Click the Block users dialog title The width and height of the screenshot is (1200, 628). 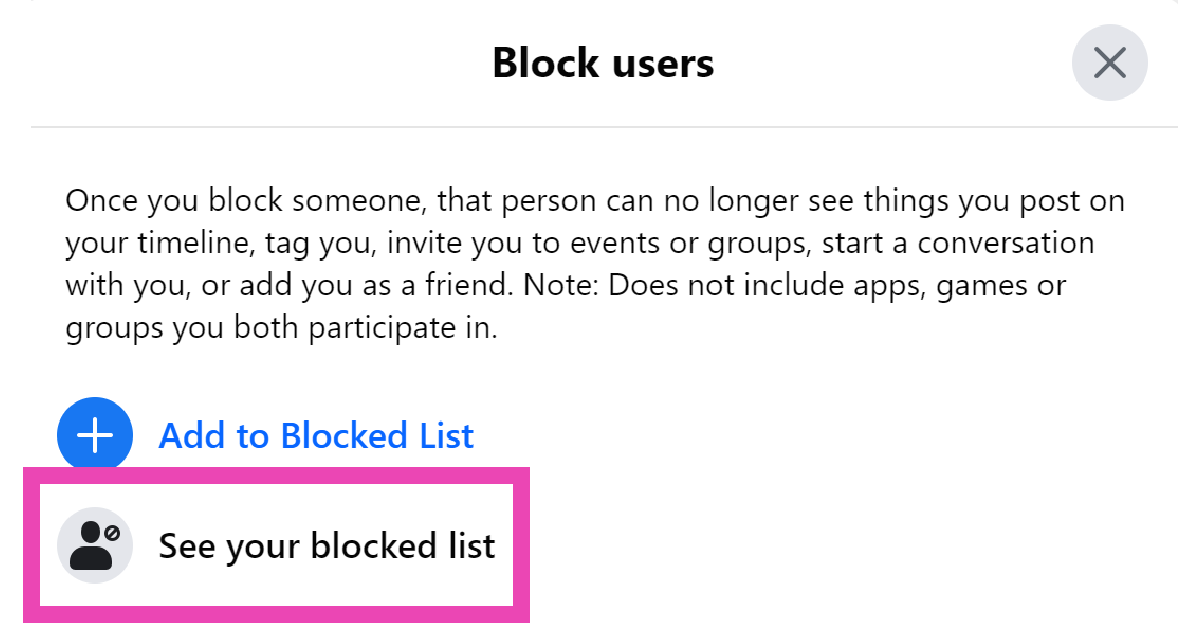(602, 62)
